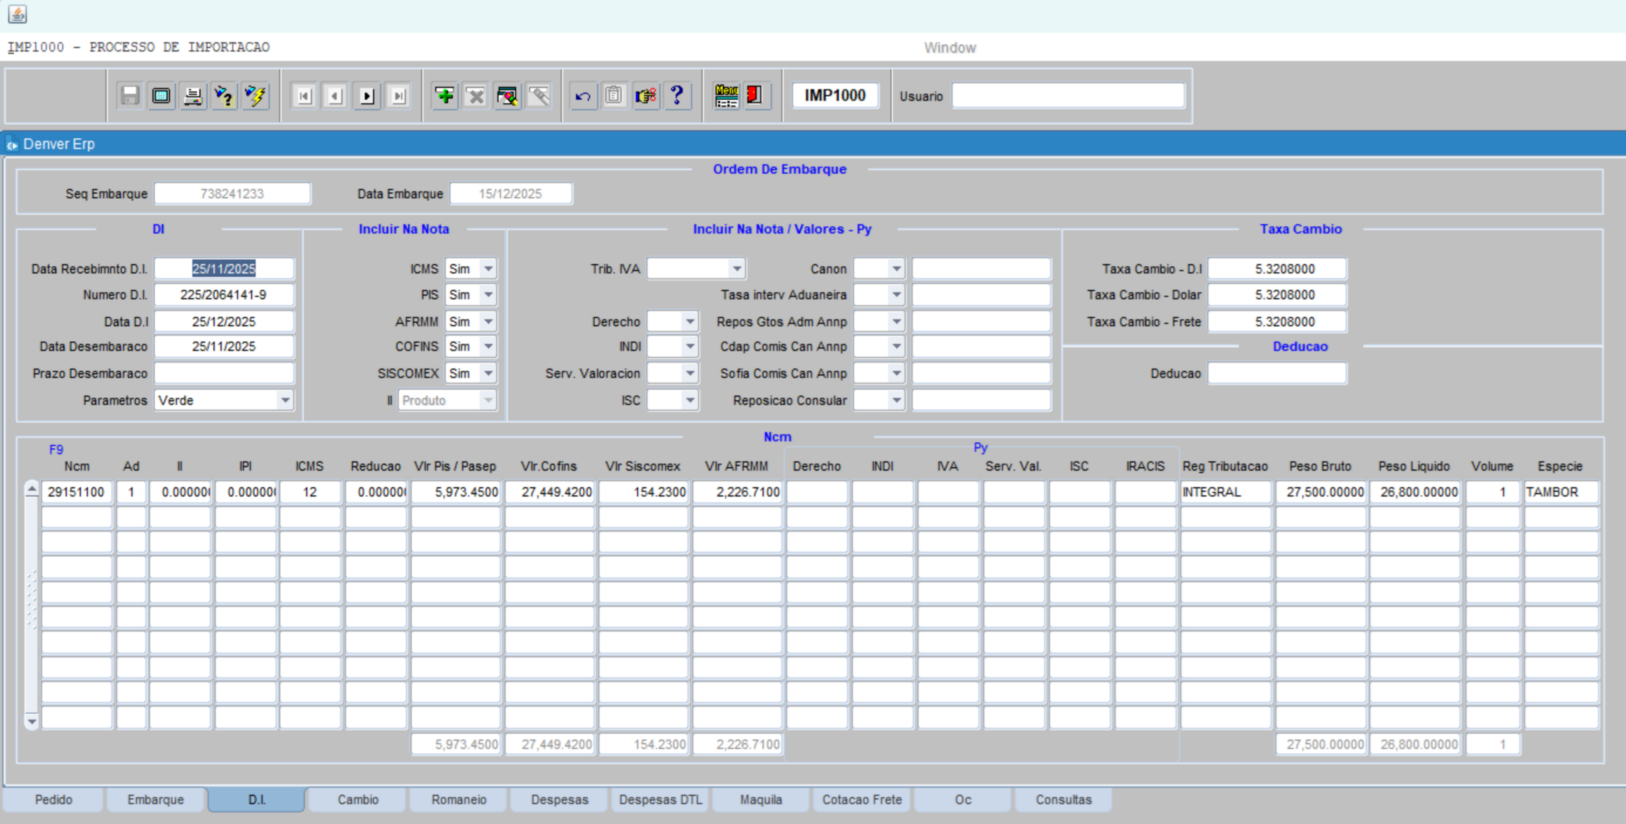Open help with the question mark icon
Viewport: 1626px width, 824px height.
point(677,96)
